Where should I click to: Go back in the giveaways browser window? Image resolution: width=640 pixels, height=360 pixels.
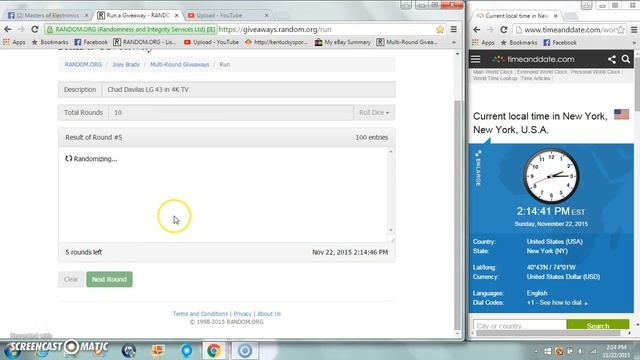point(7,29)
